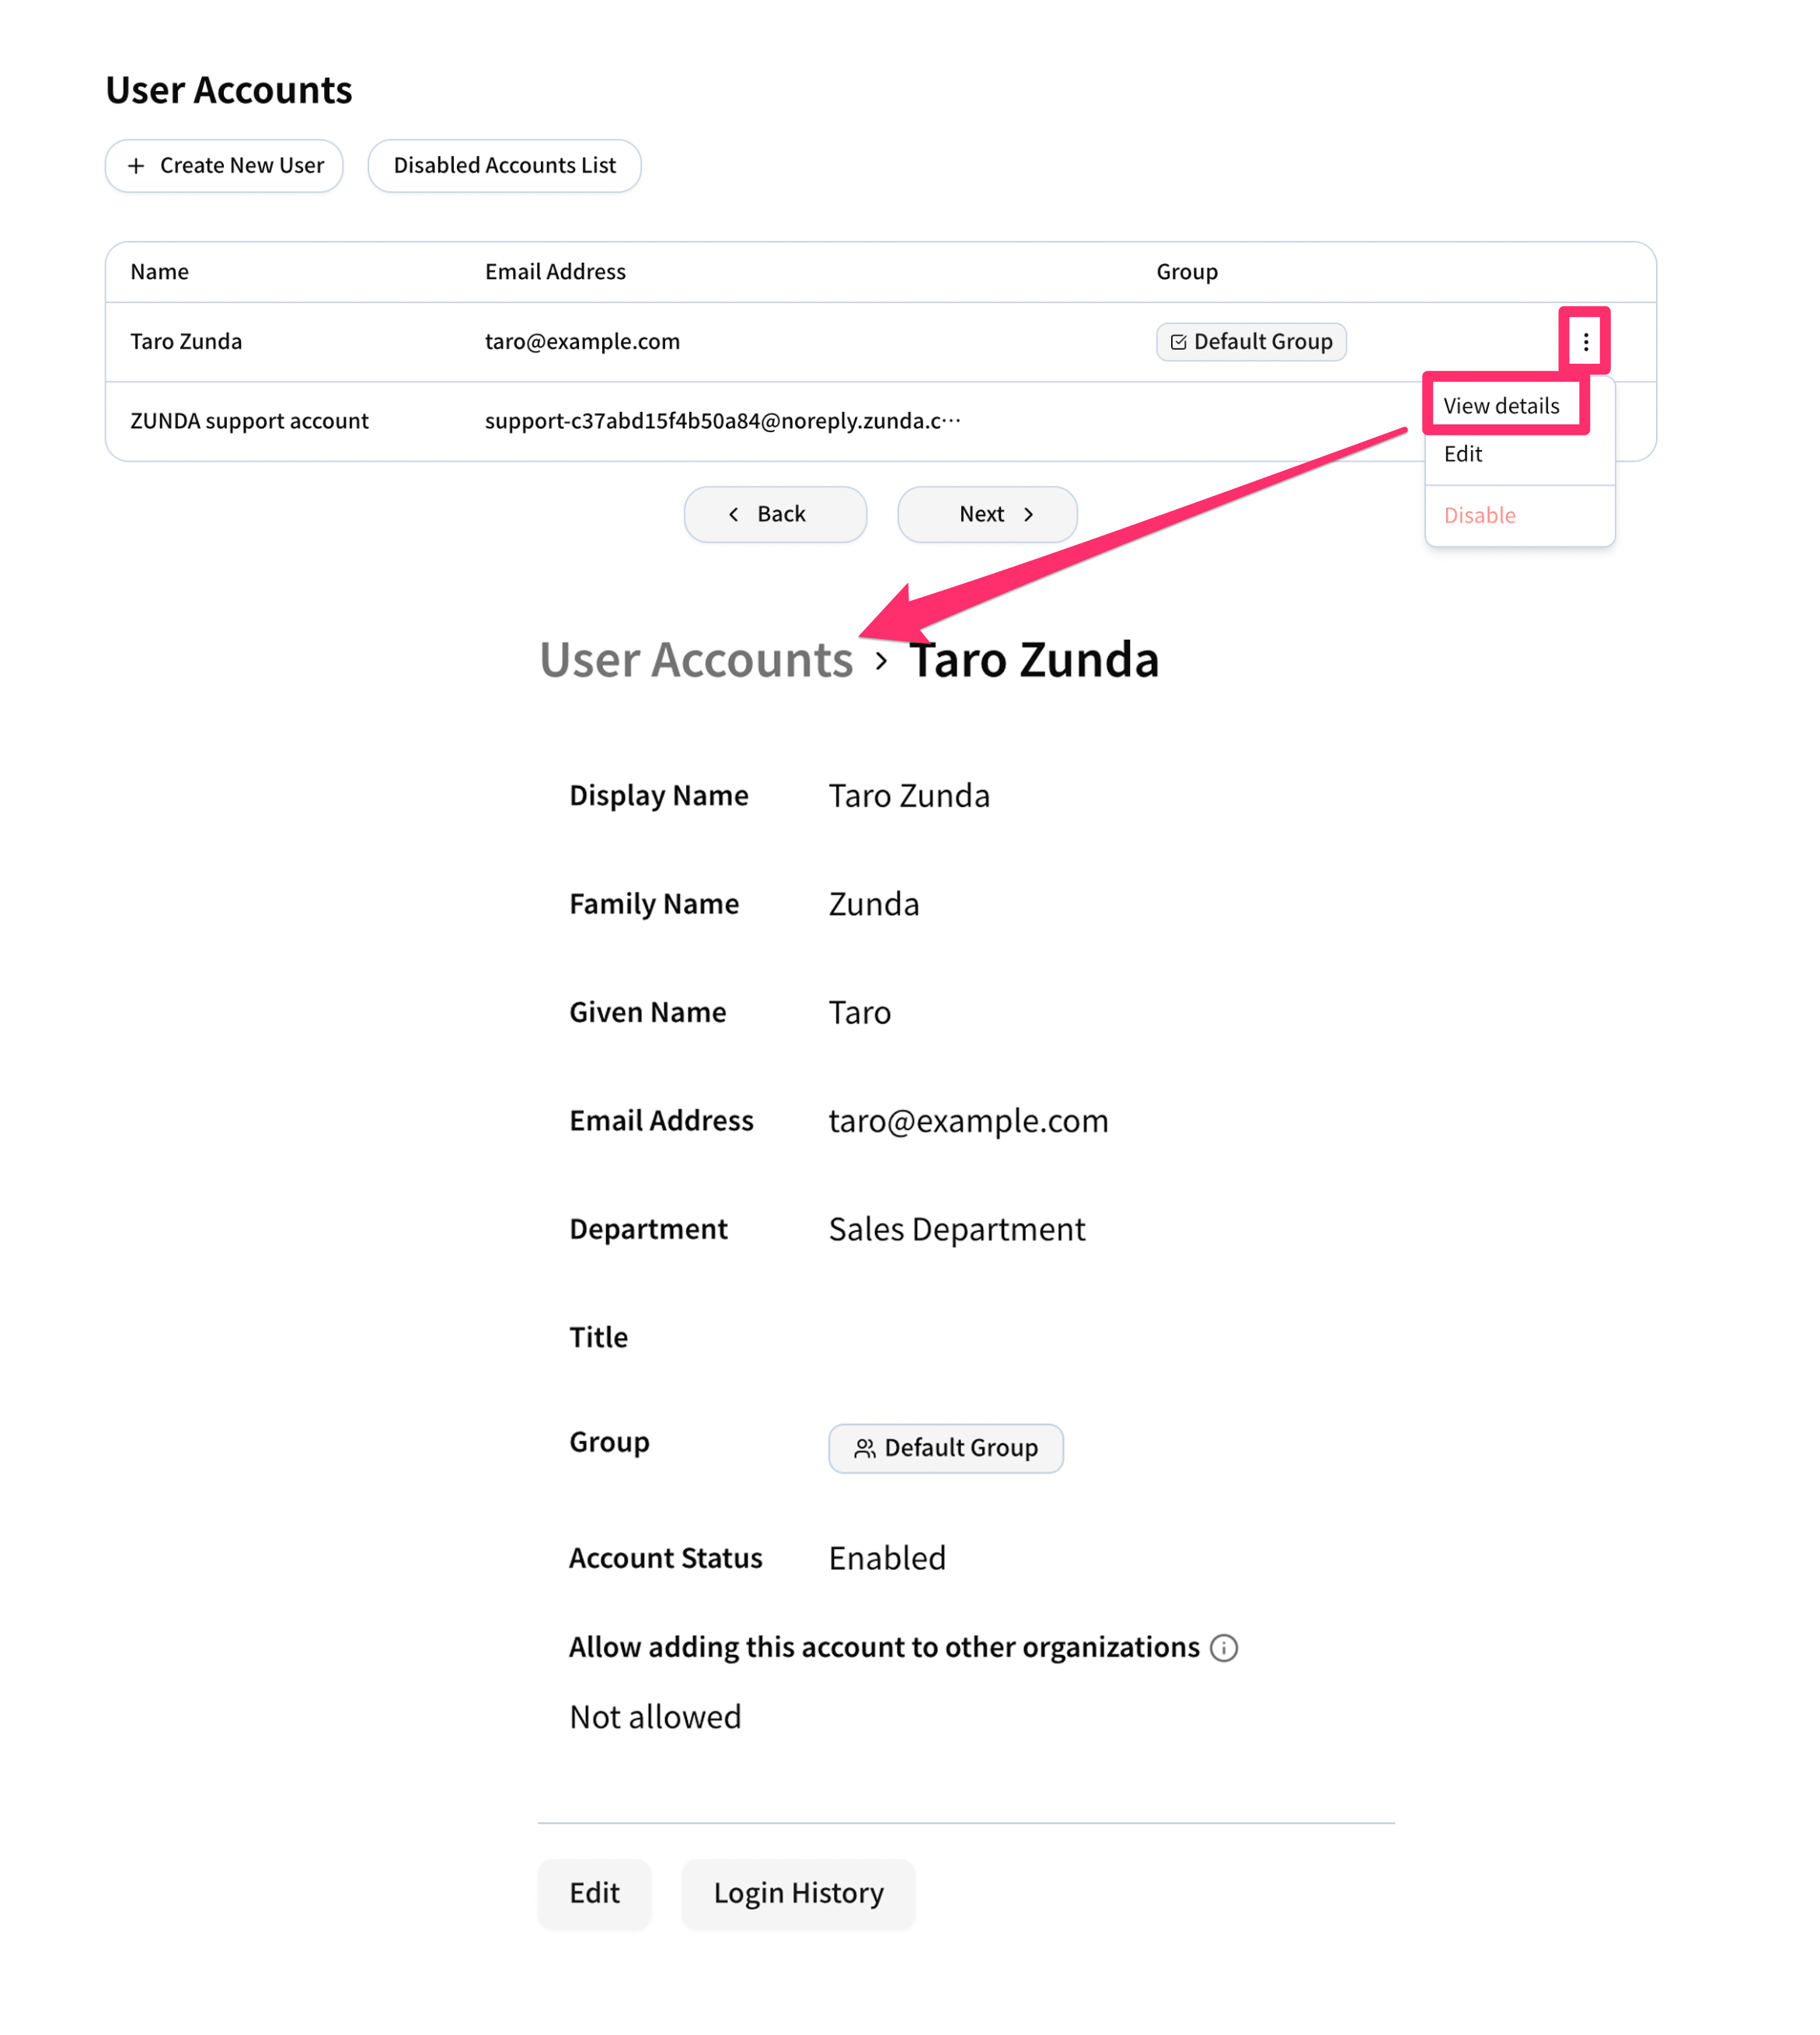
Task: Click the left chevron icon on Back
Action: coord(733,514)
